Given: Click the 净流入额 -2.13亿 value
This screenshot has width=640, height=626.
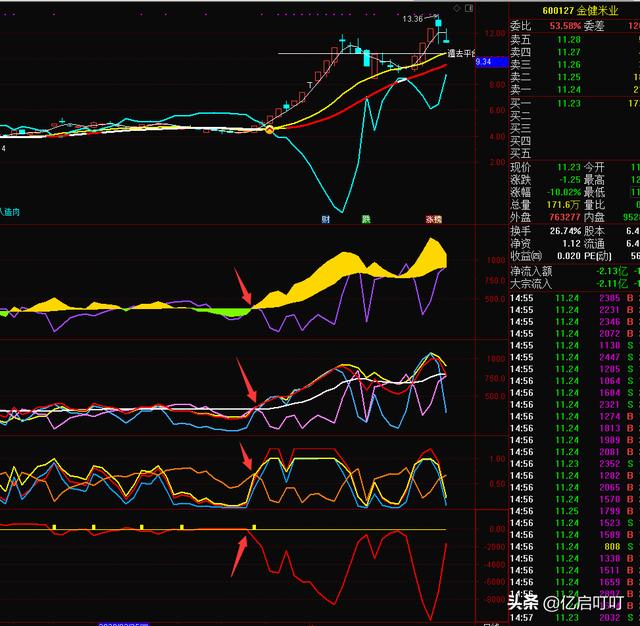Looking at the screenshot, I should [x=611, y=271].
